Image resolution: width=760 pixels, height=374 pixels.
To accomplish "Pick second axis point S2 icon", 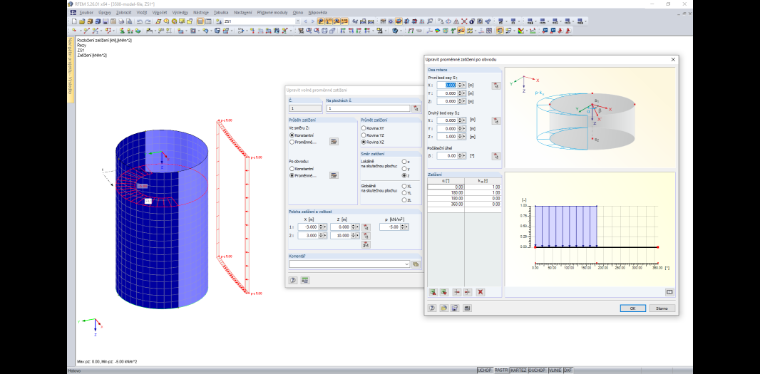I will tap(496, 121).
